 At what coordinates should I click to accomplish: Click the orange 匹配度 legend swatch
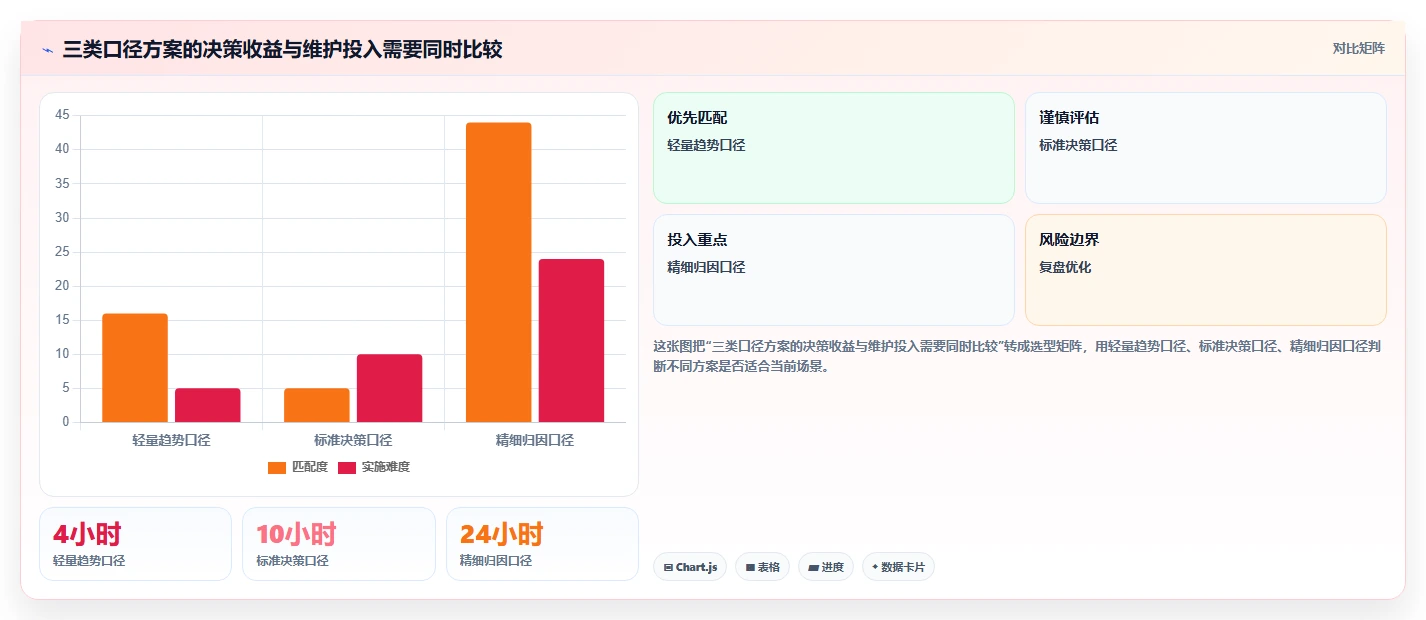tap(277, 467)
